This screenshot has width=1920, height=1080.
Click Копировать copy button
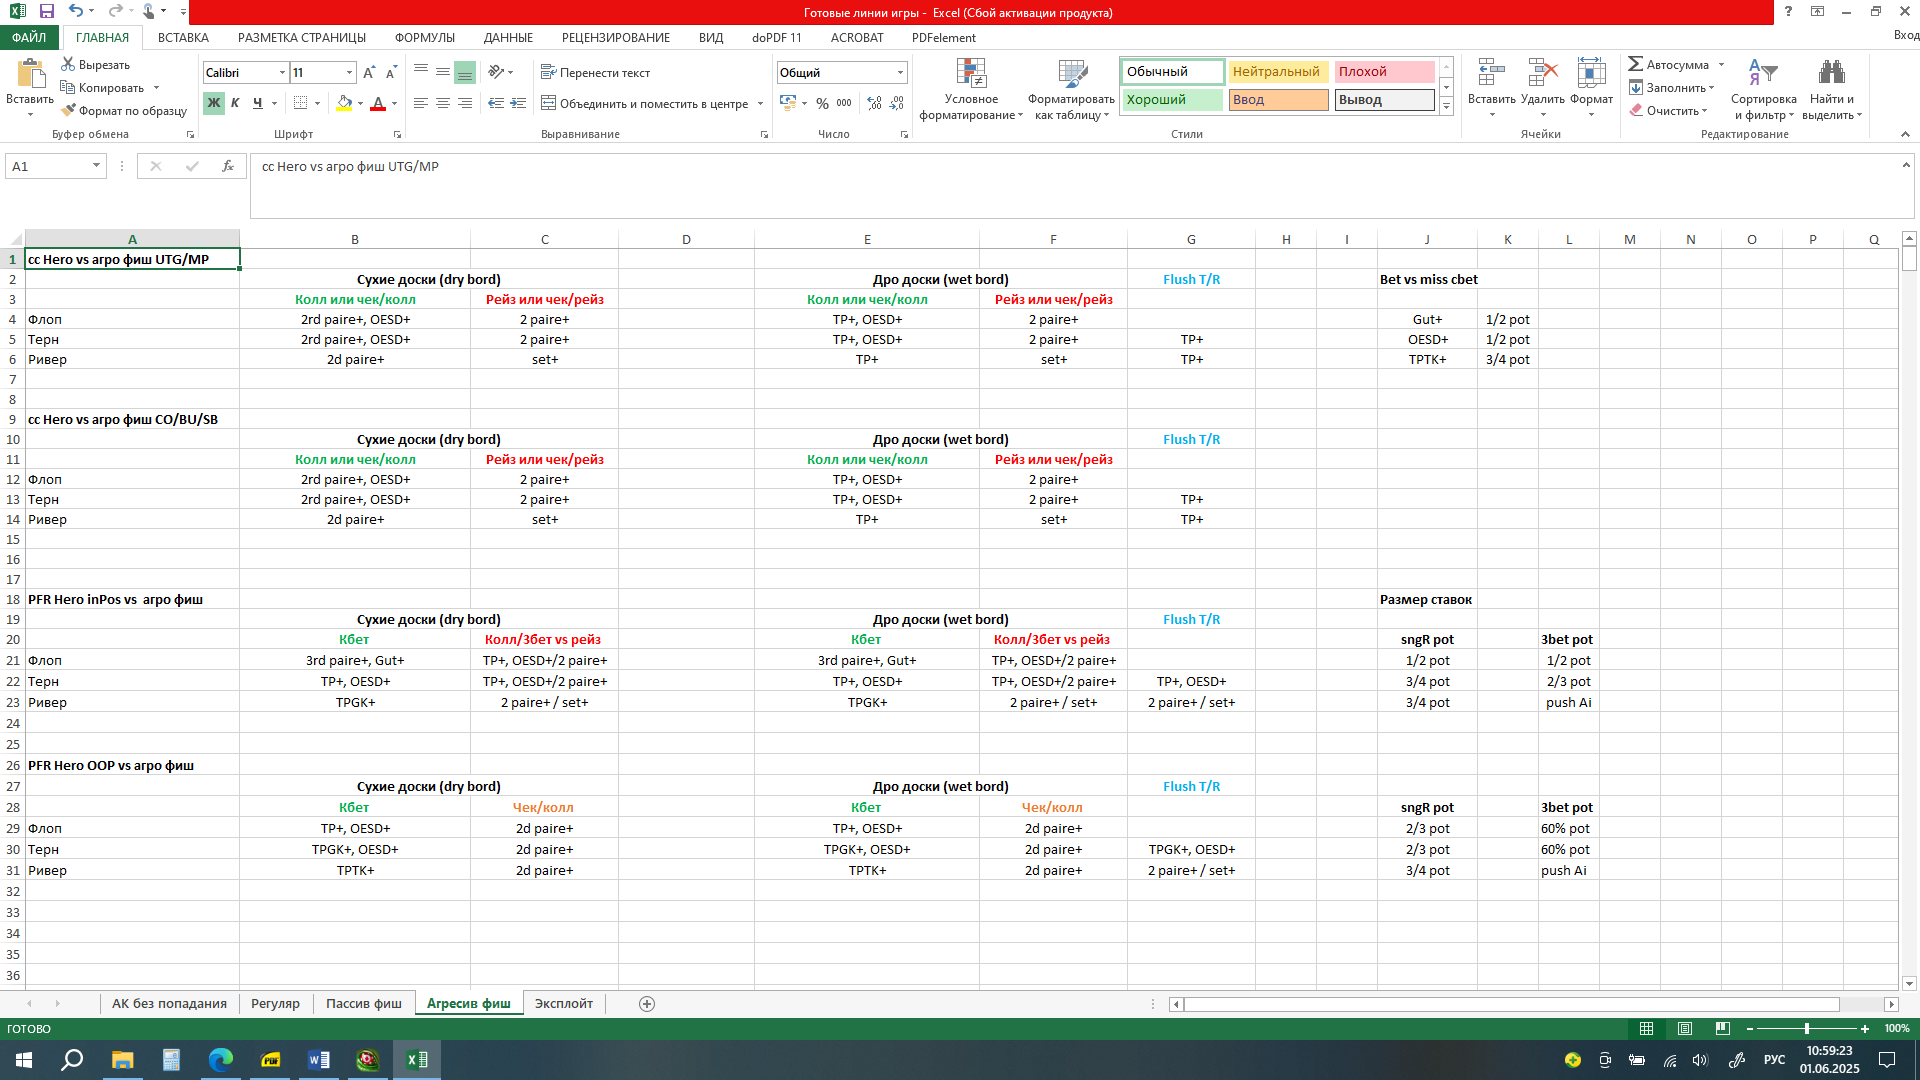click(102, 88)
